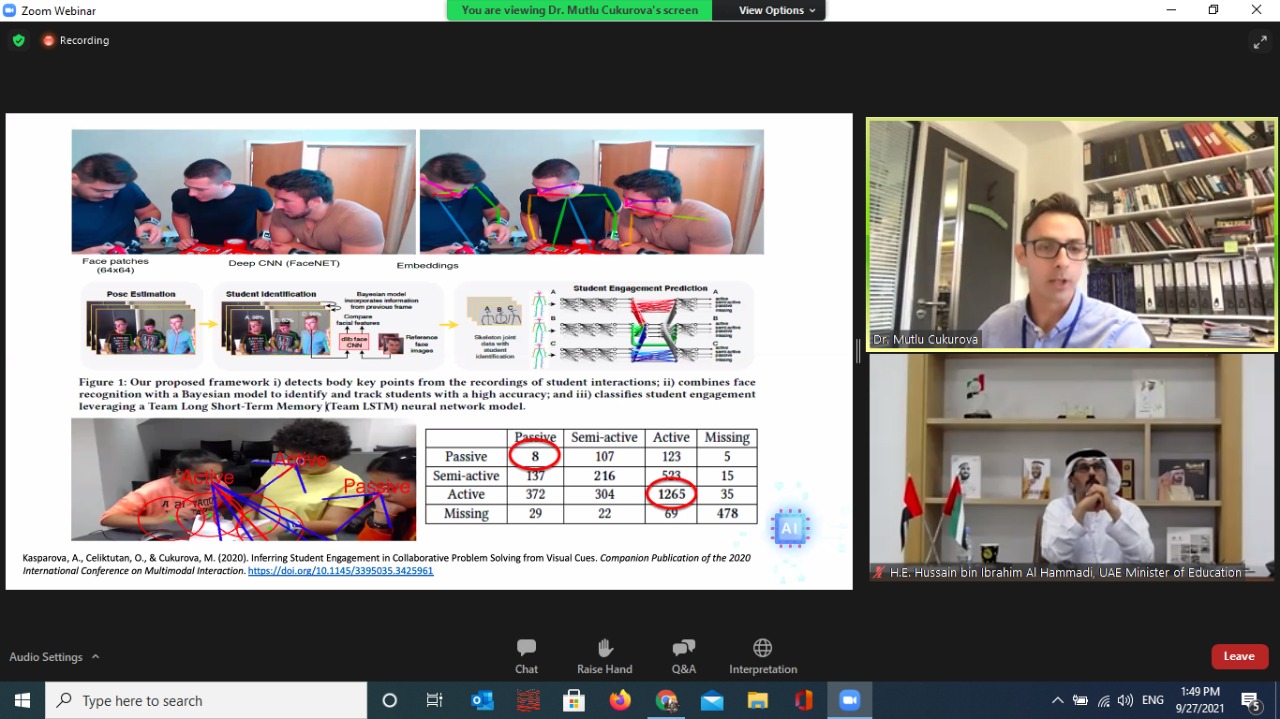Click the Recording indicator
Viewport: 1280px width, 719px height.
point(76,41)
